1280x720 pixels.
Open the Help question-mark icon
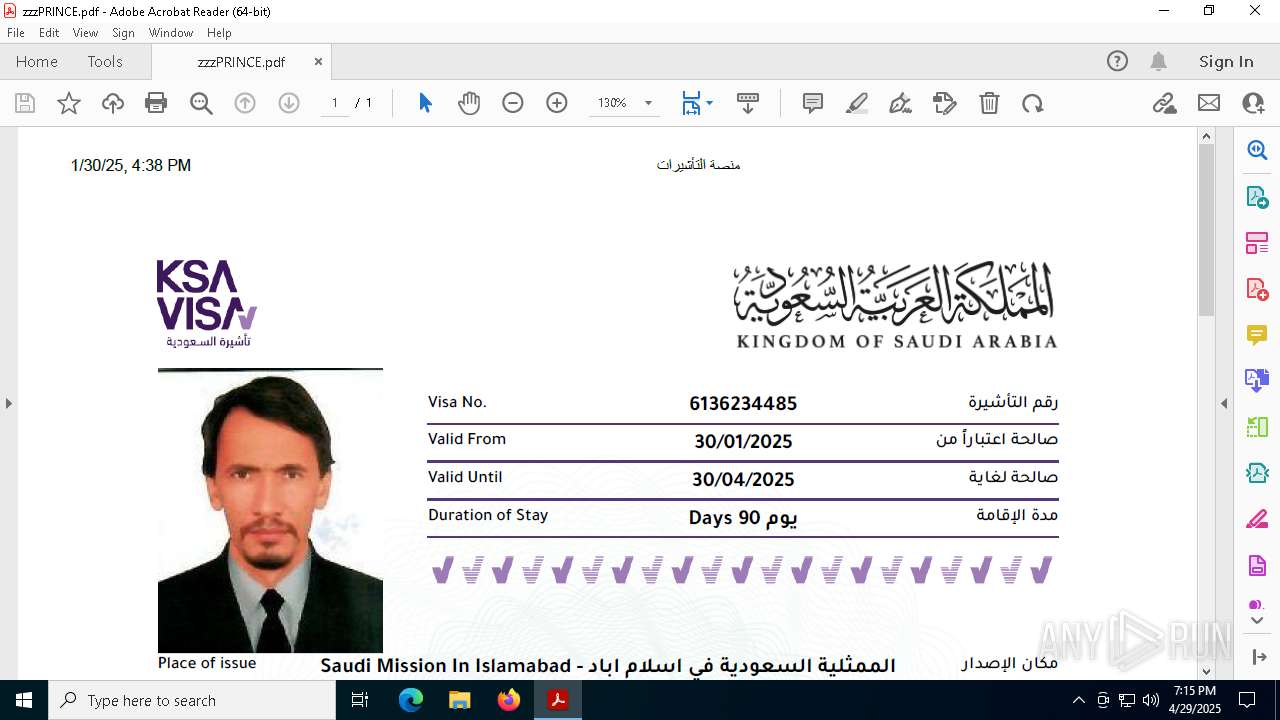(1117, 61)
